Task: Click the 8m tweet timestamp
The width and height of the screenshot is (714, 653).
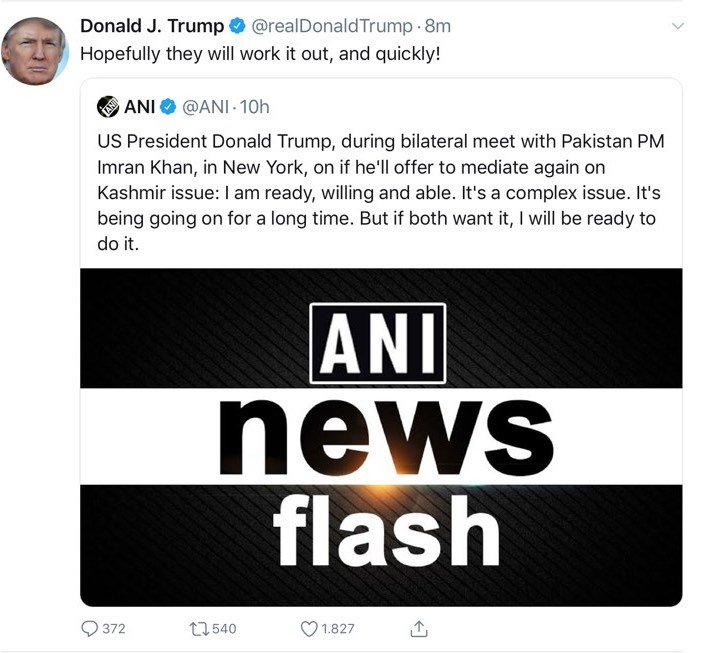Action: click(x=438, y=26)
